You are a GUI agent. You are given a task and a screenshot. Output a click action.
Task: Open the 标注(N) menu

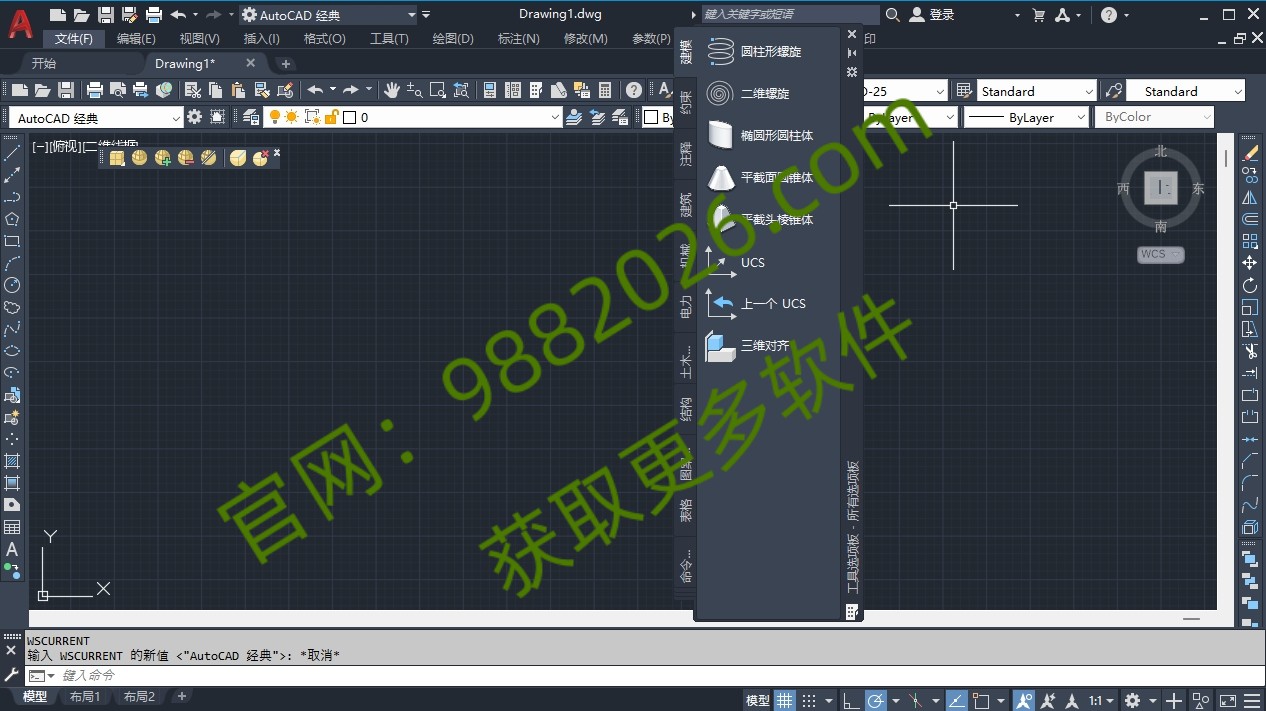click(x=518, y=38)
